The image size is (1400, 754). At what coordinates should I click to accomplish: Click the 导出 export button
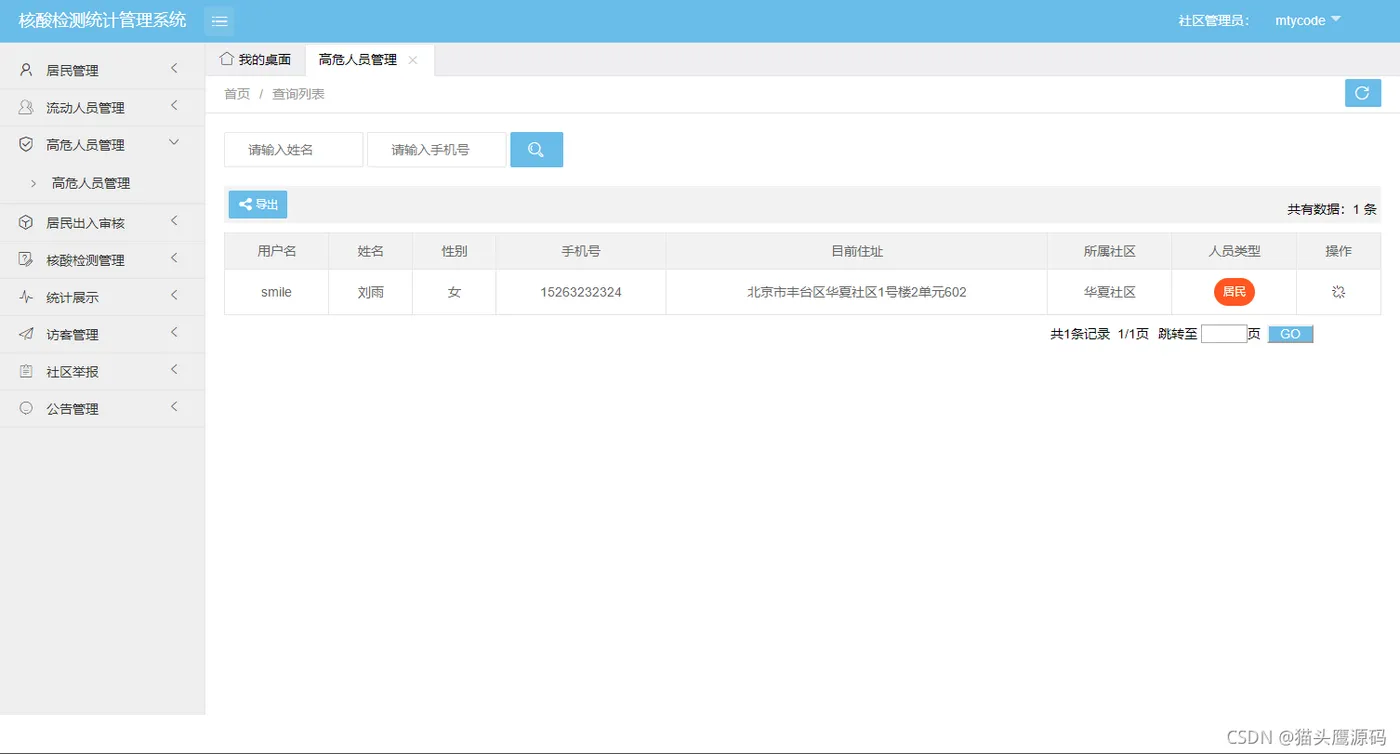click(258, 205)
